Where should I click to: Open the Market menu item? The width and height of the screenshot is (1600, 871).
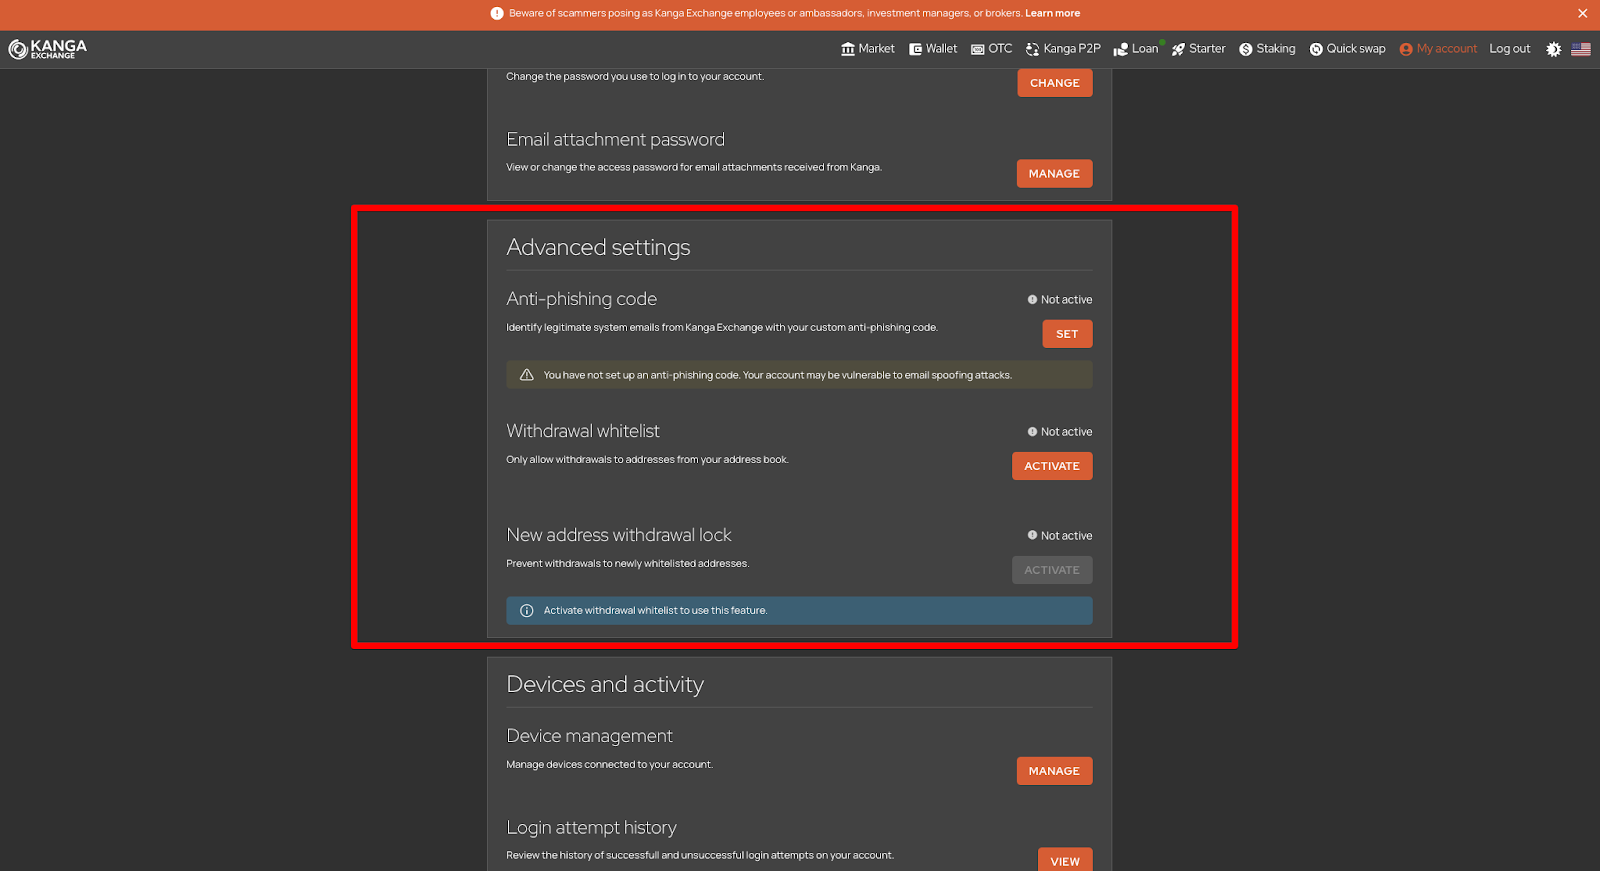click(x=868, y=49)
